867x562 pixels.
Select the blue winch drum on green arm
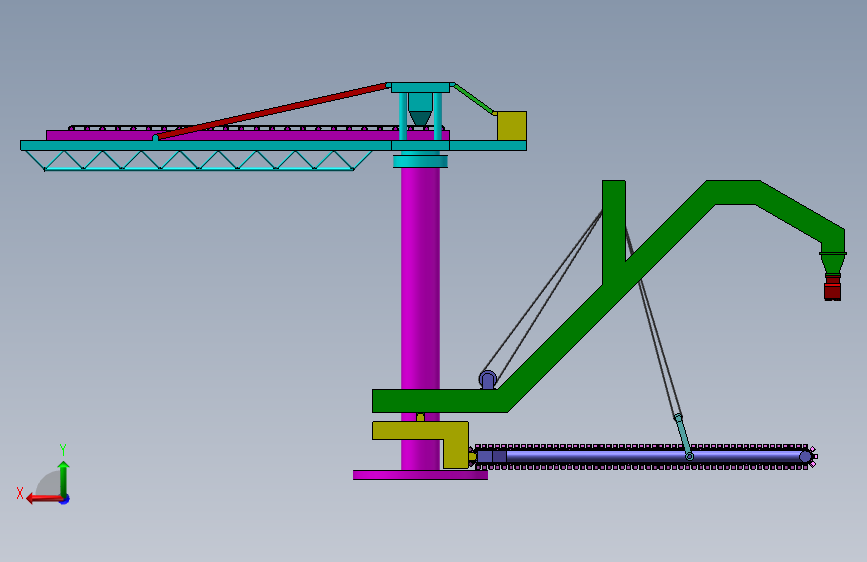488,379
